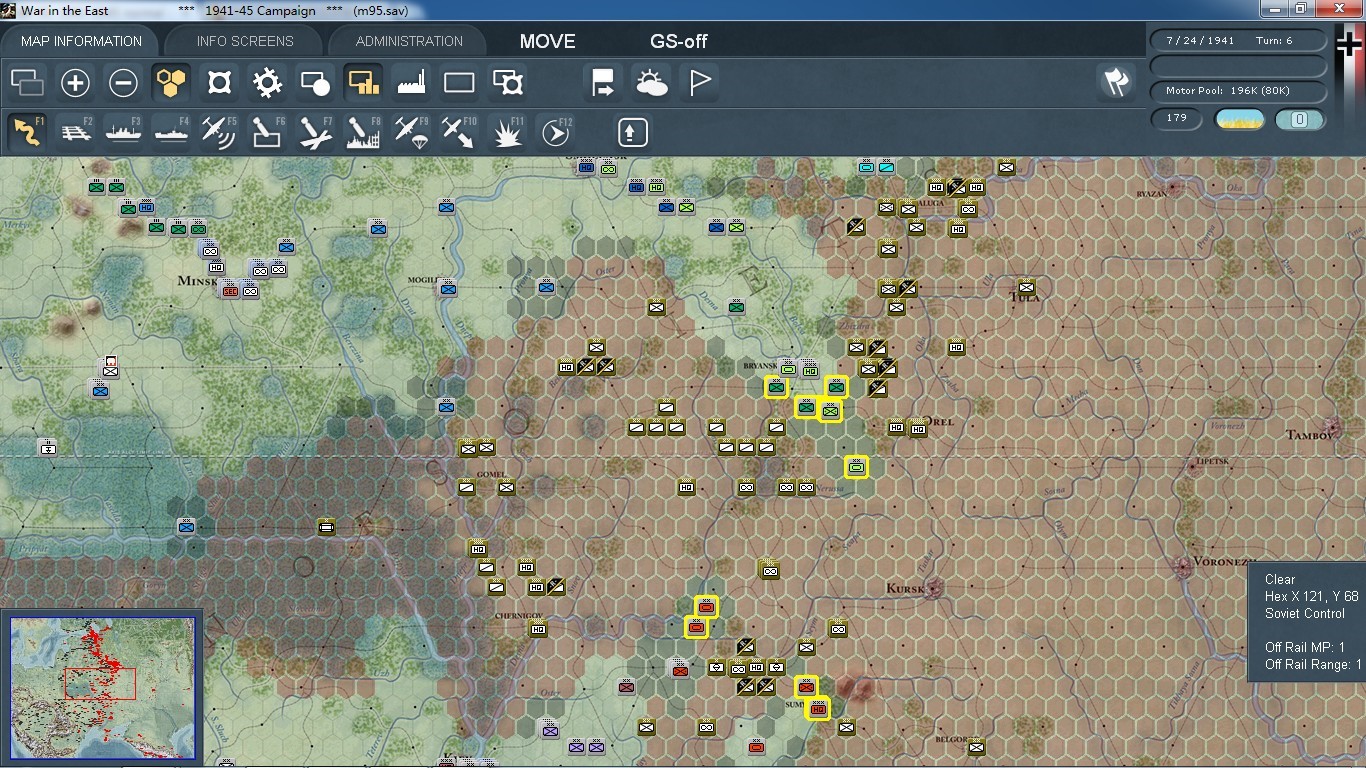
Task: Select the F4 amphibious transport ship icon
Action: [171, 132]
